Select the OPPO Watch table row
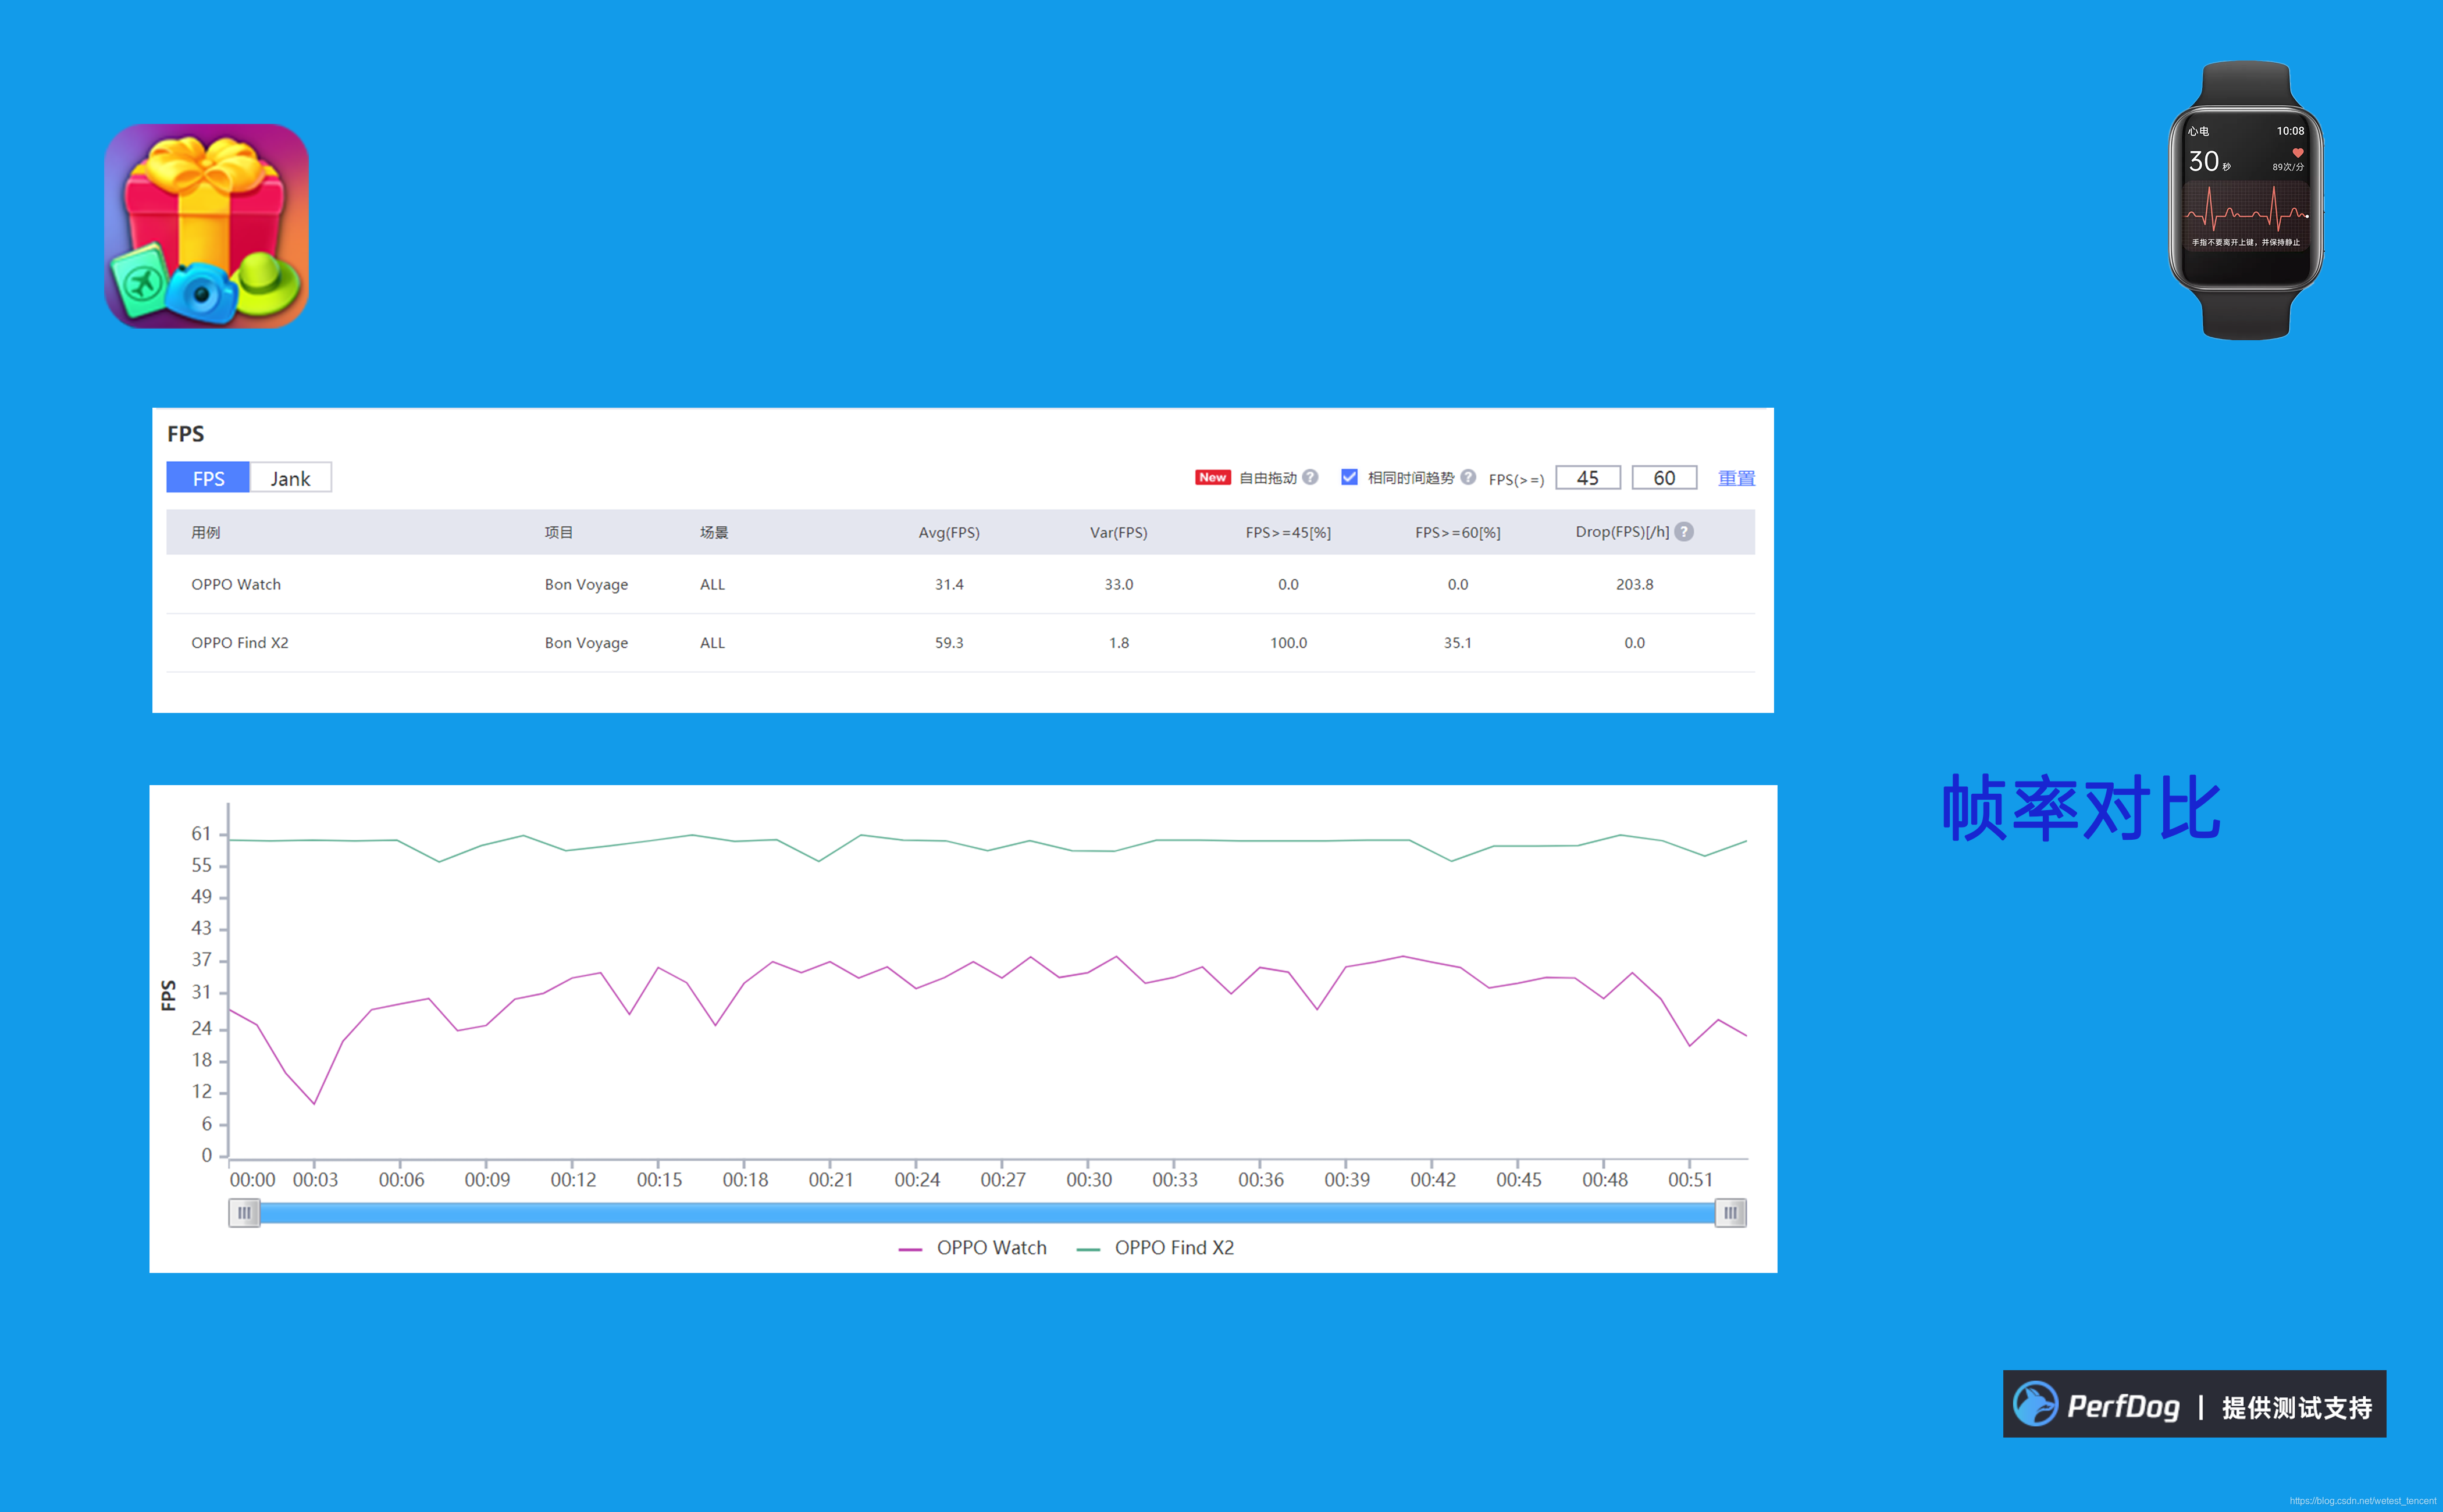The image size is (2443, 1512). point(959,584)
